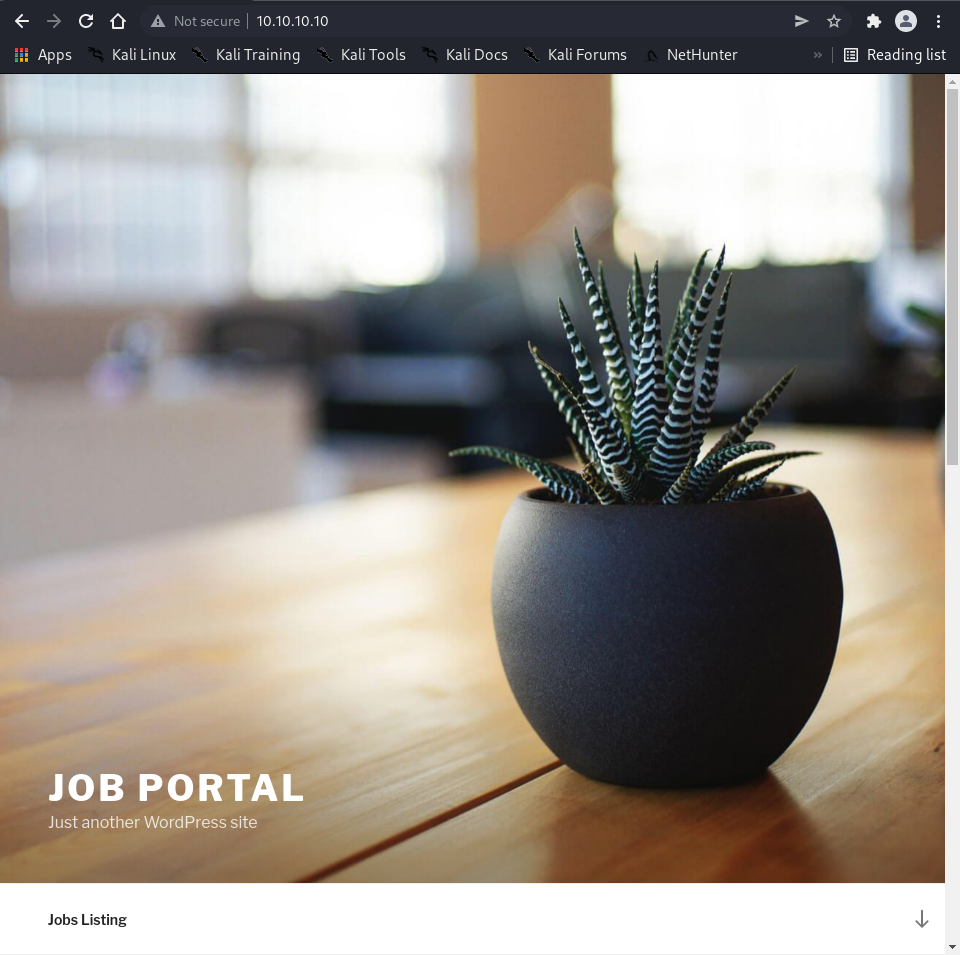The height and width of the screenshot is (955, 960).
Task: Open the user profile avatar
Action: [906, 21]
